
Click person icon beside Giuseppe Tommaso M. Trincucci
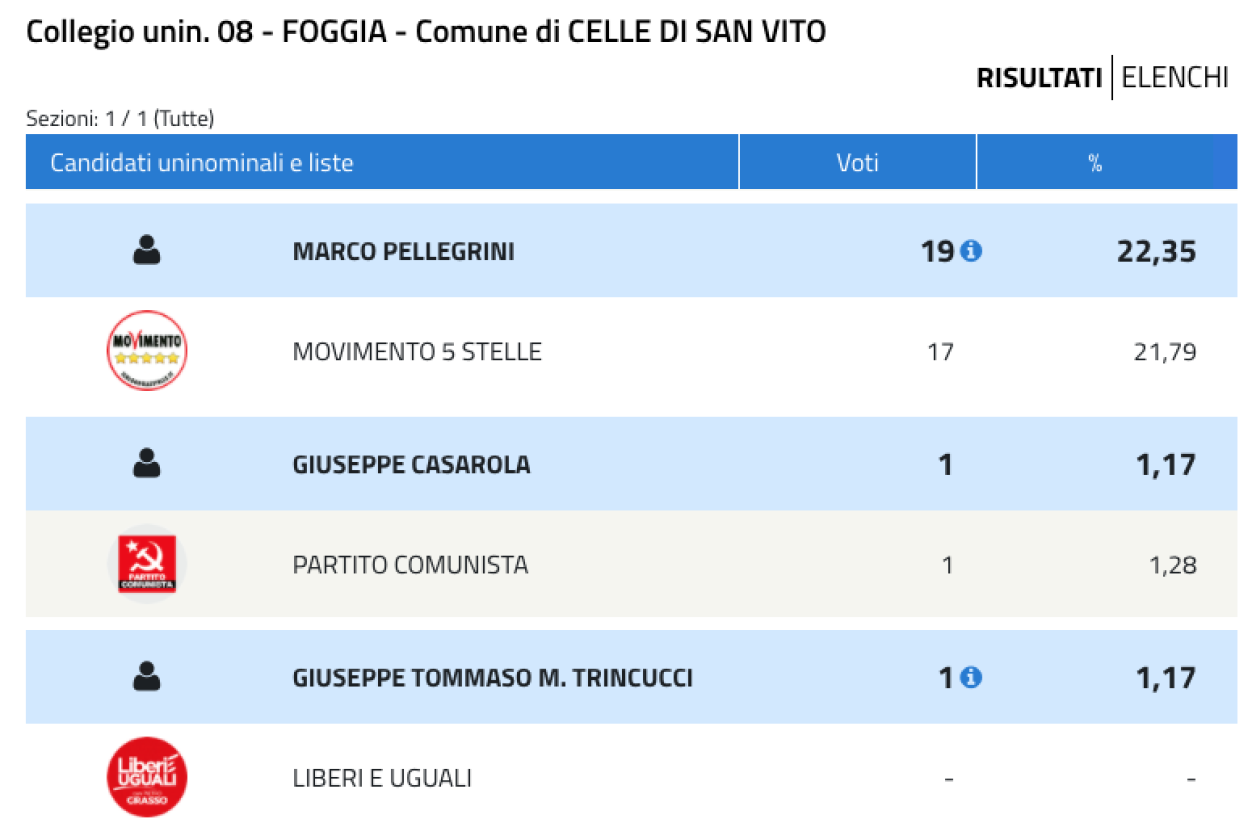point(147,677)
